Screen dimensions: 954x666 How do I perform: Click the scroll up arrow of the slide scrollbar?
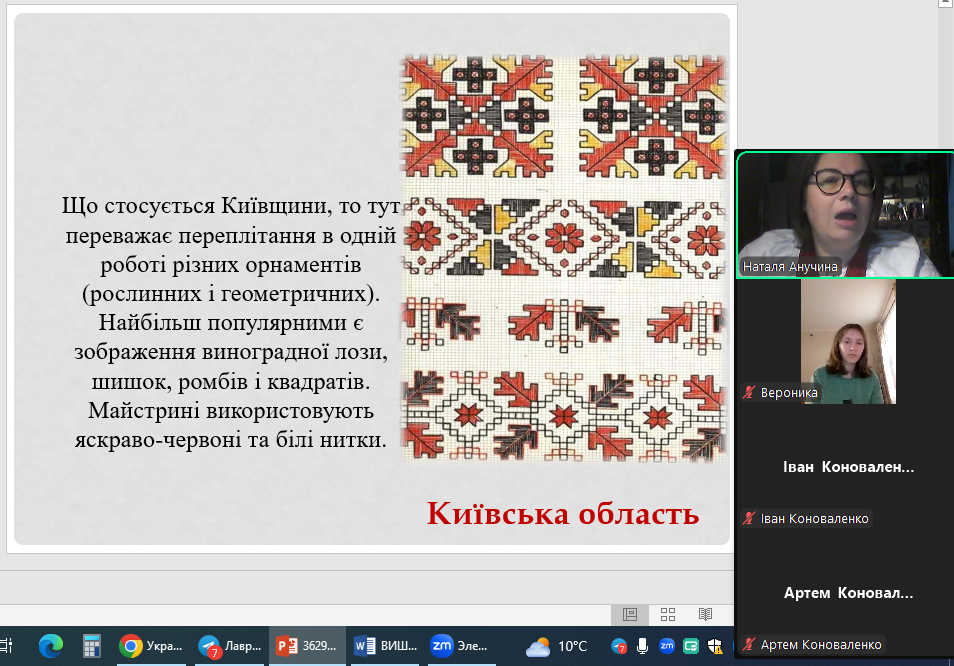944,5
